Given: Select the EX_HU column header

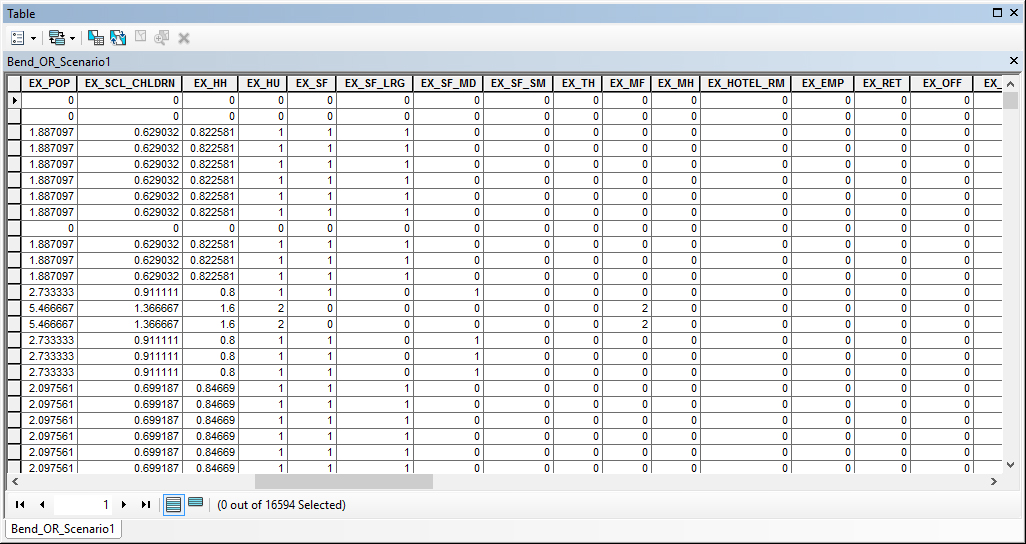Looking at the screenshot, I should point(263,83).
